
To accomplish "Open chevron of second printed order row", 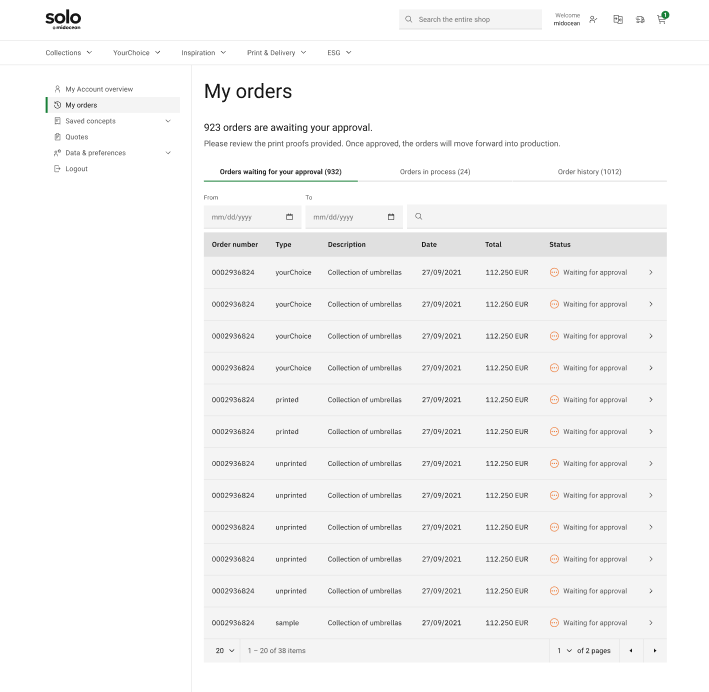I will point(651,431).
